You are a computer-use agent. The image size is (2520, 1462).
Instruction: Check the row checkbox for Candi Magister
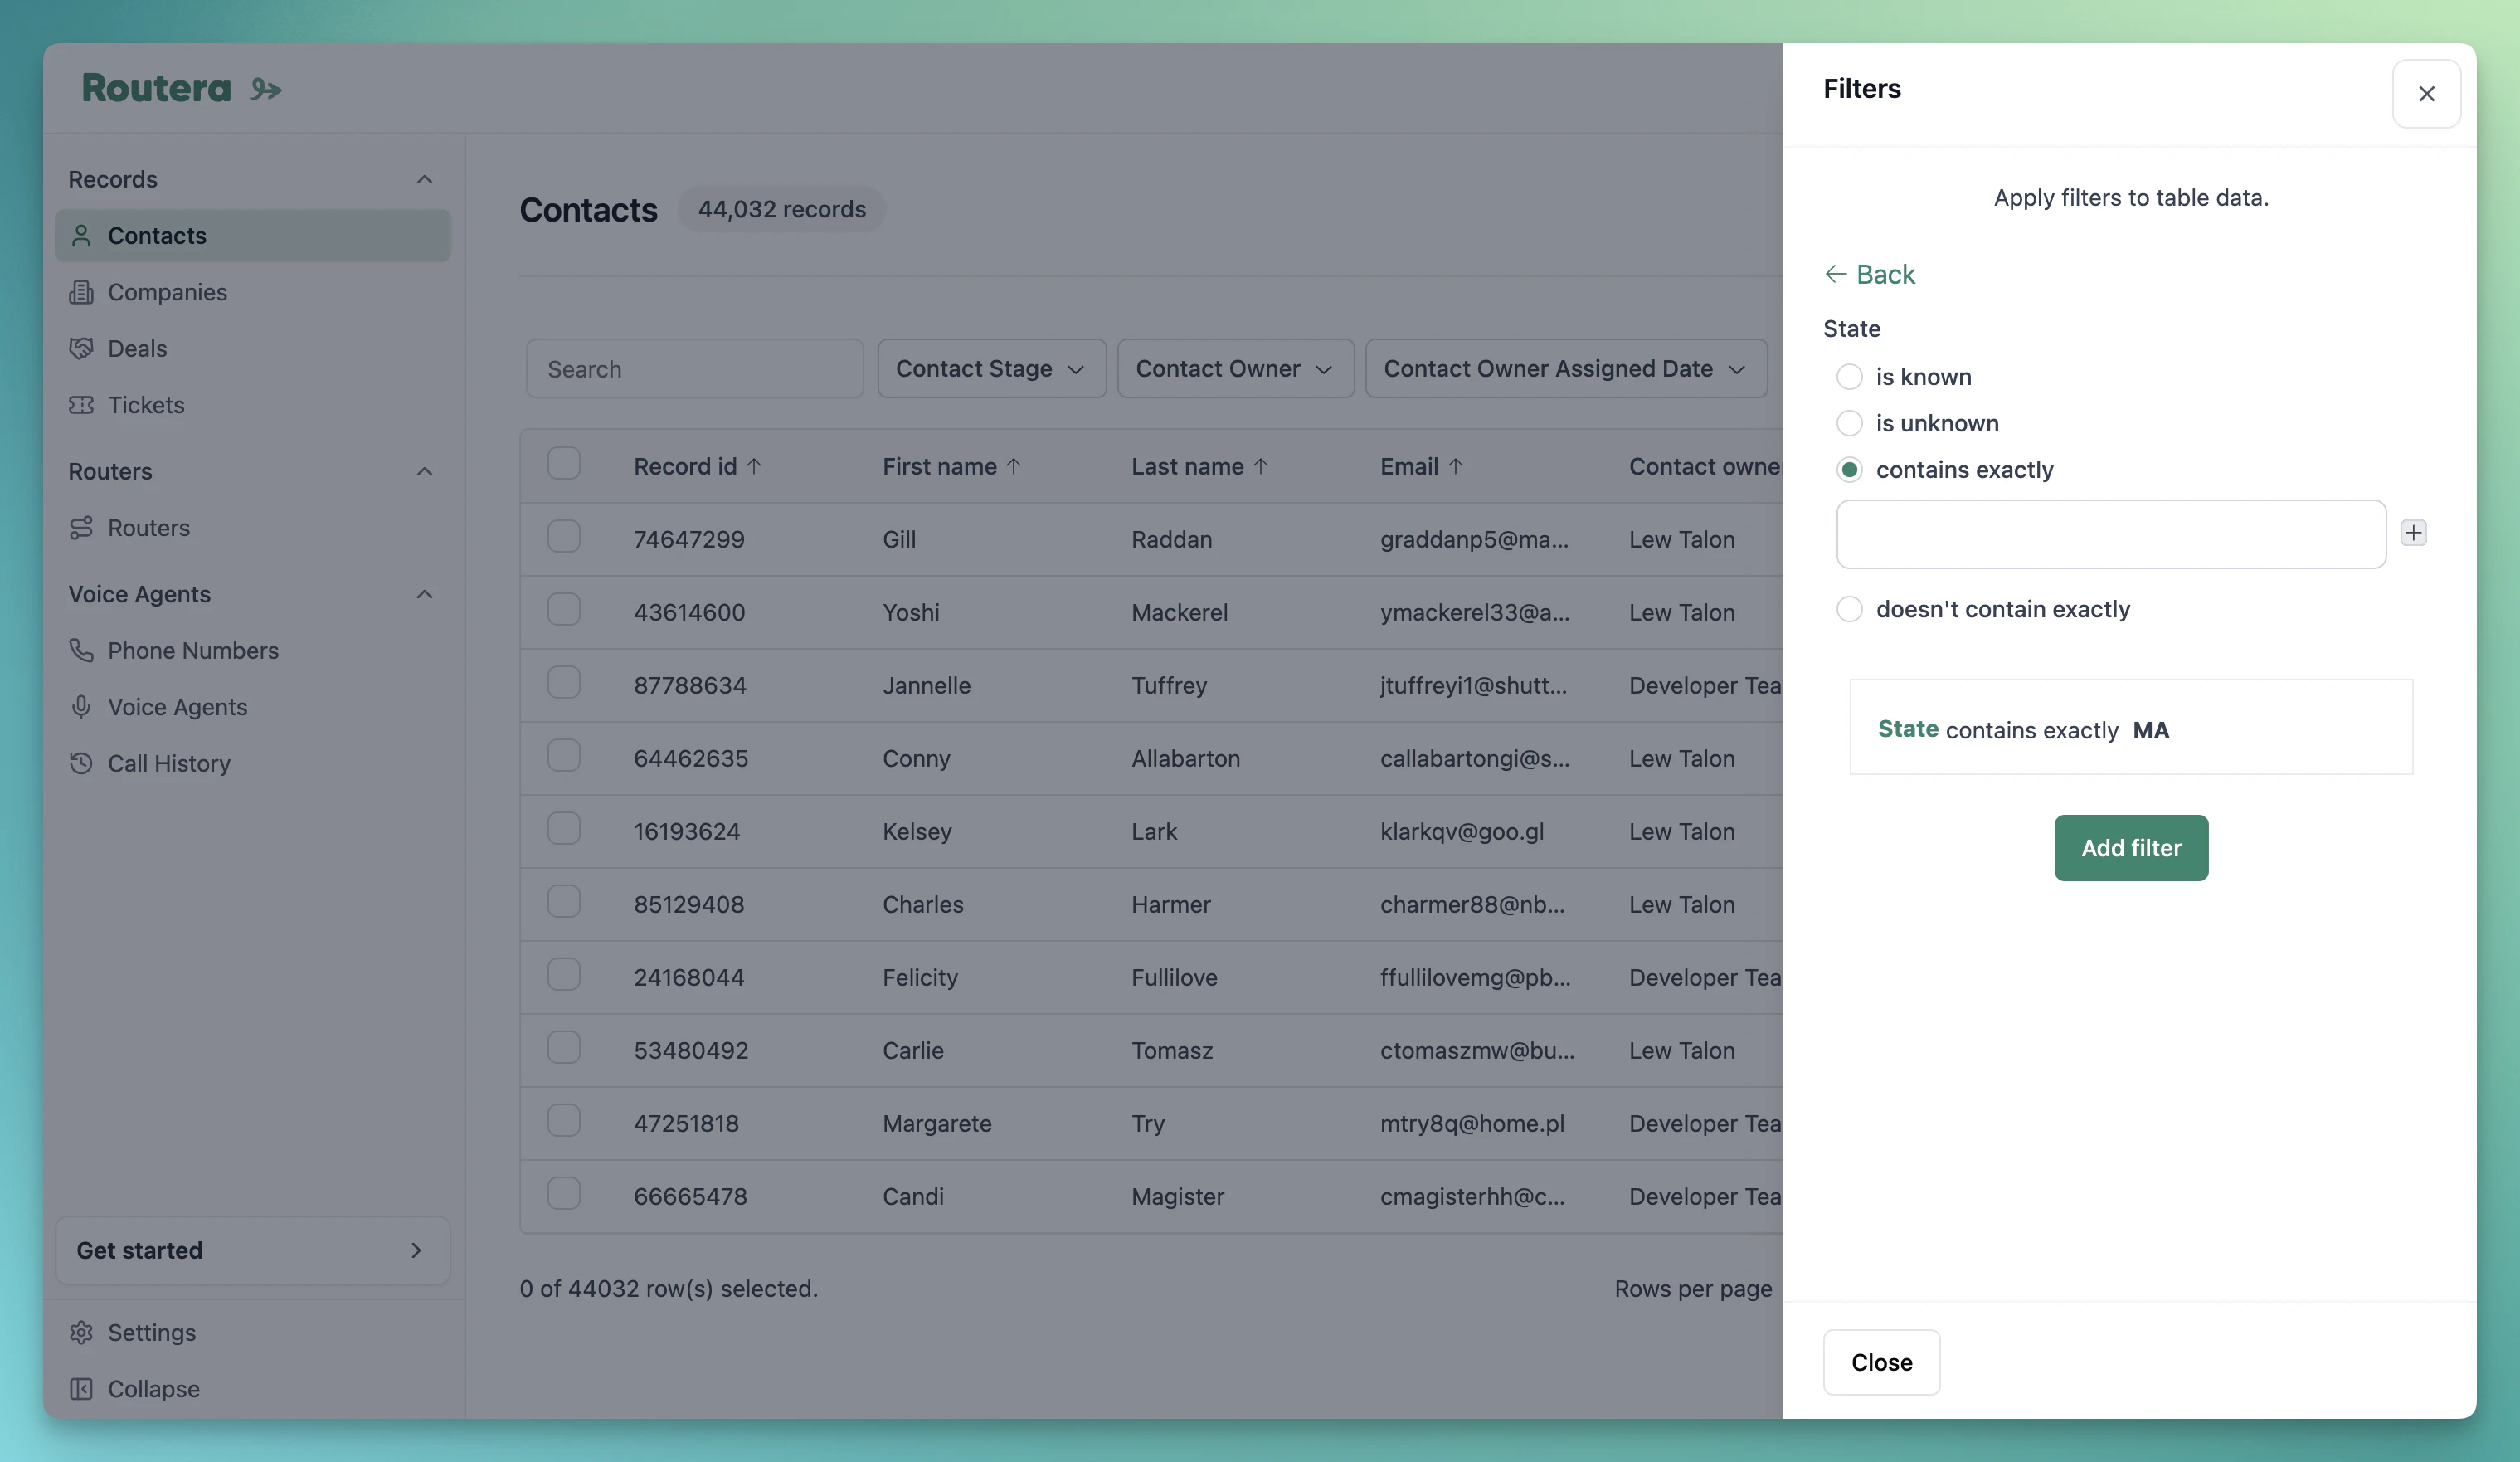(564, 1194)
